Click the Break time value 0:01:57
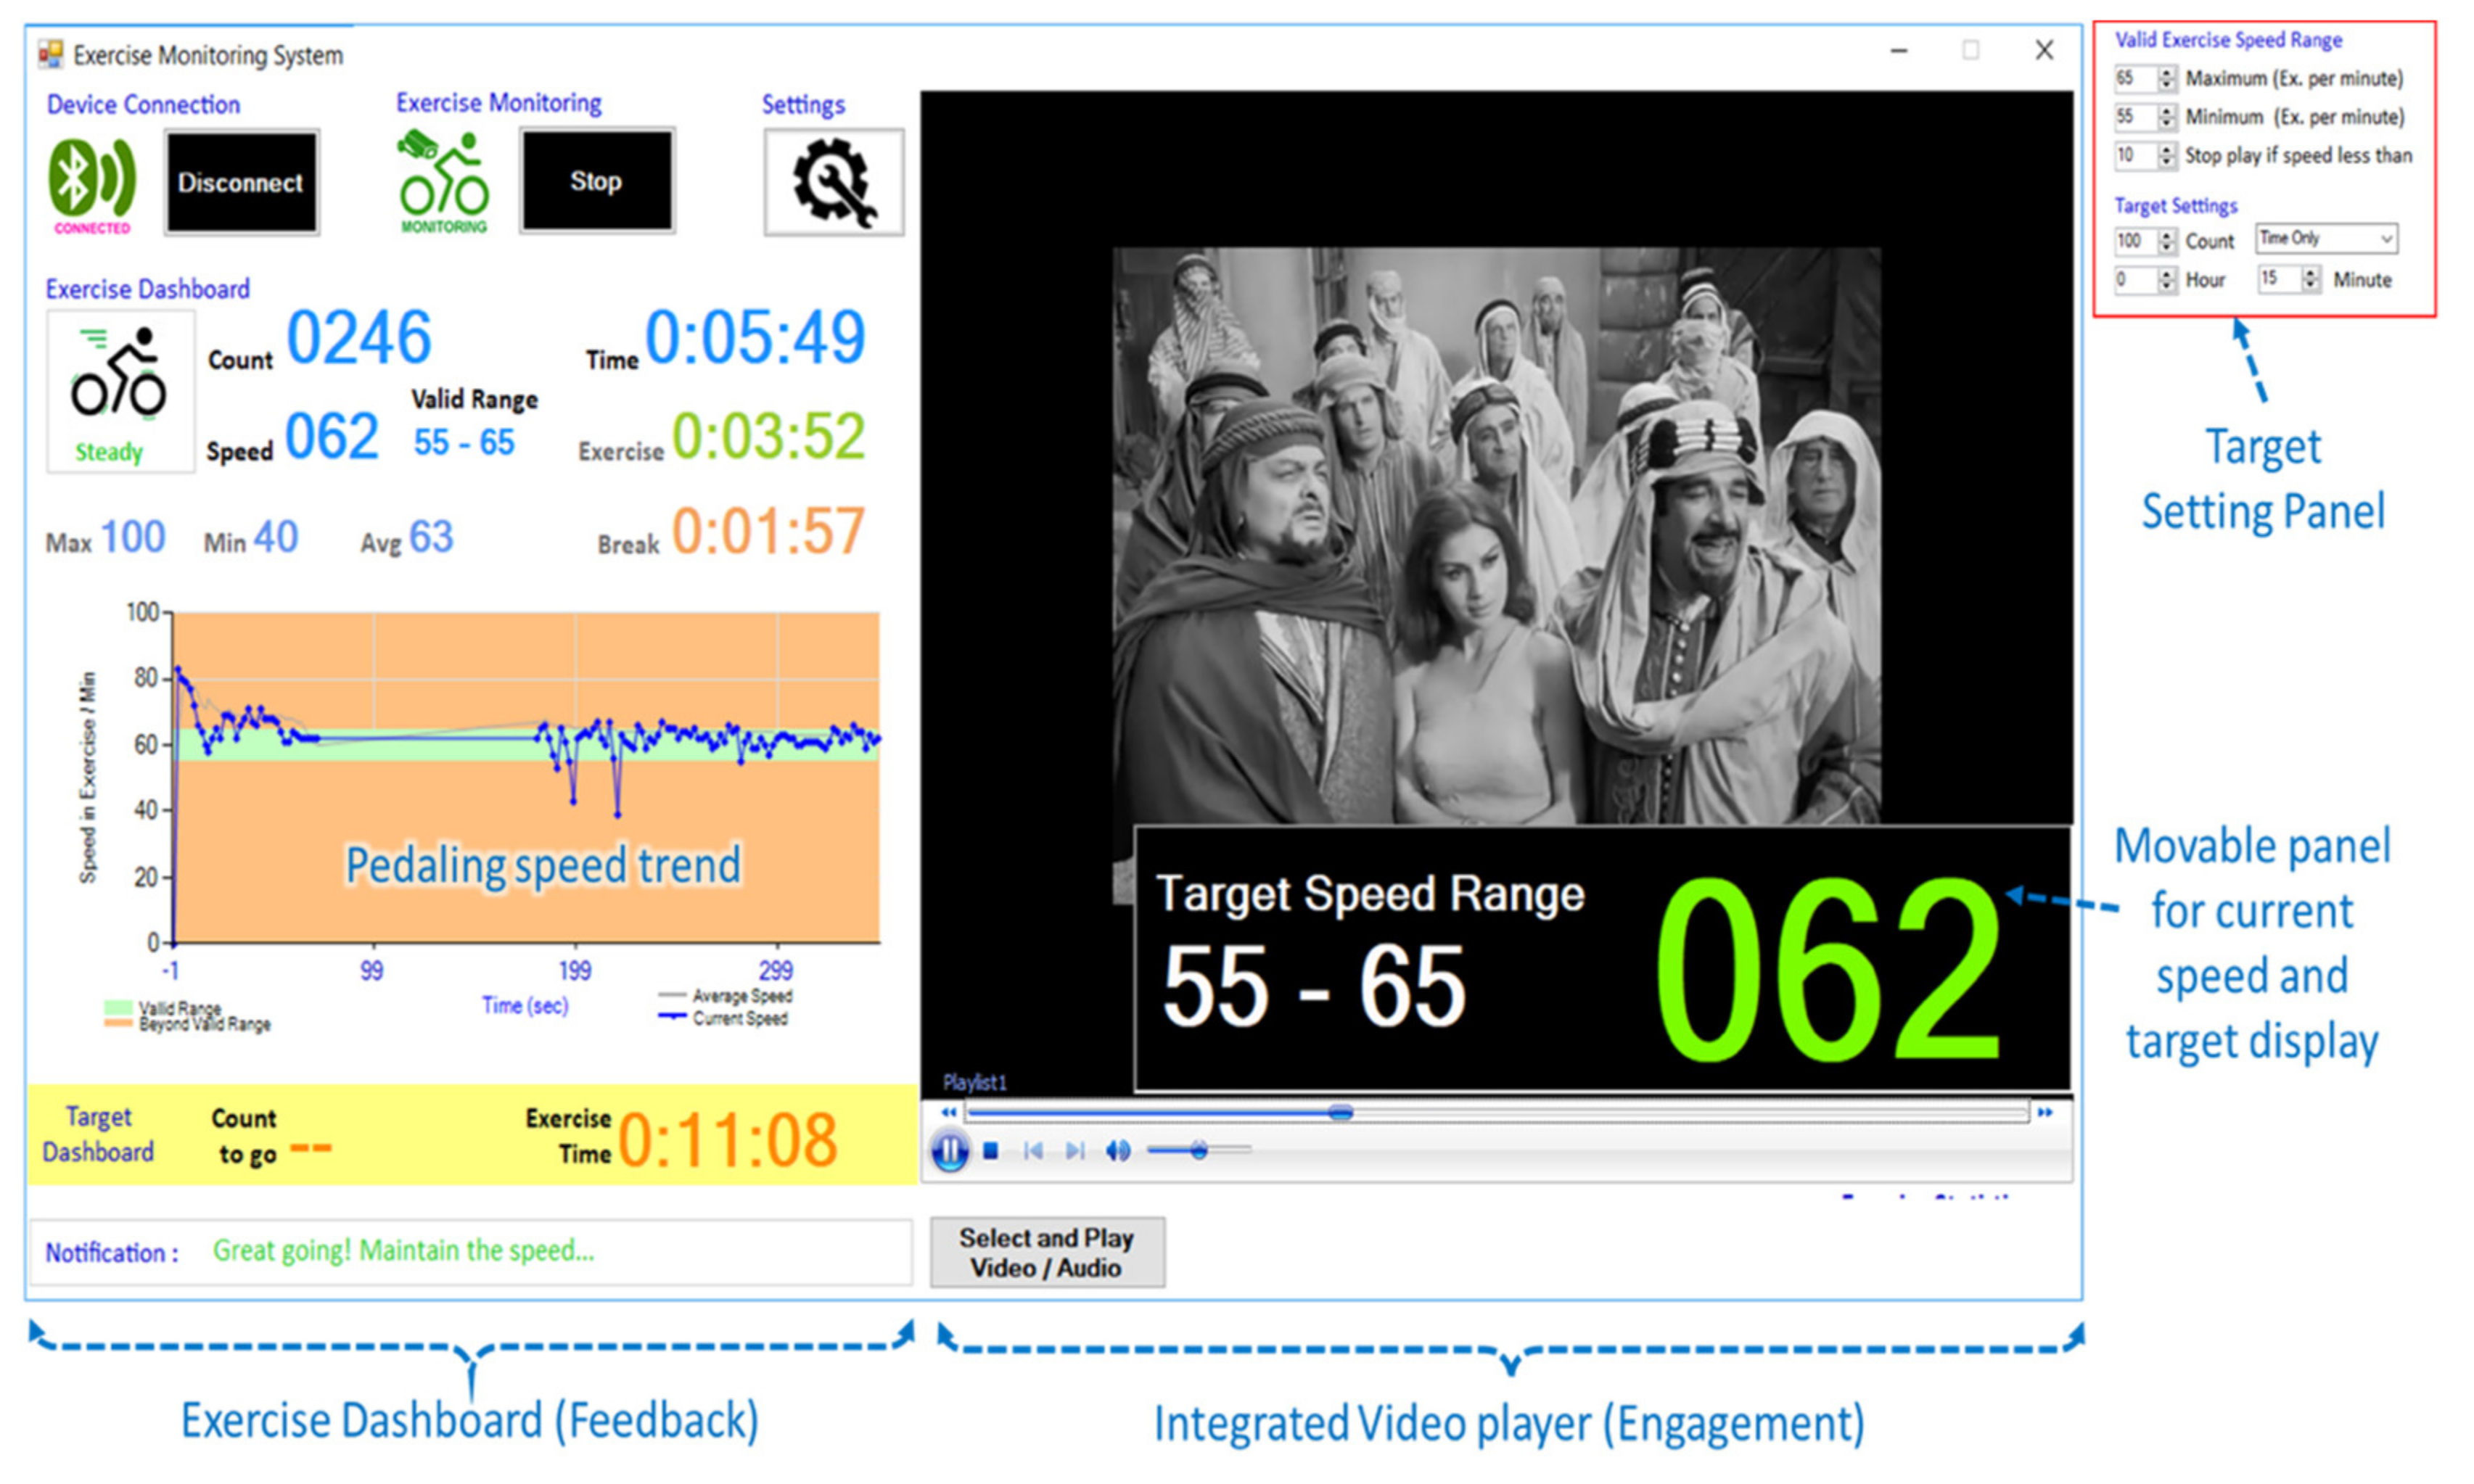The width and height of the screenshot is (2474, 1484). (x=768, y=531)
